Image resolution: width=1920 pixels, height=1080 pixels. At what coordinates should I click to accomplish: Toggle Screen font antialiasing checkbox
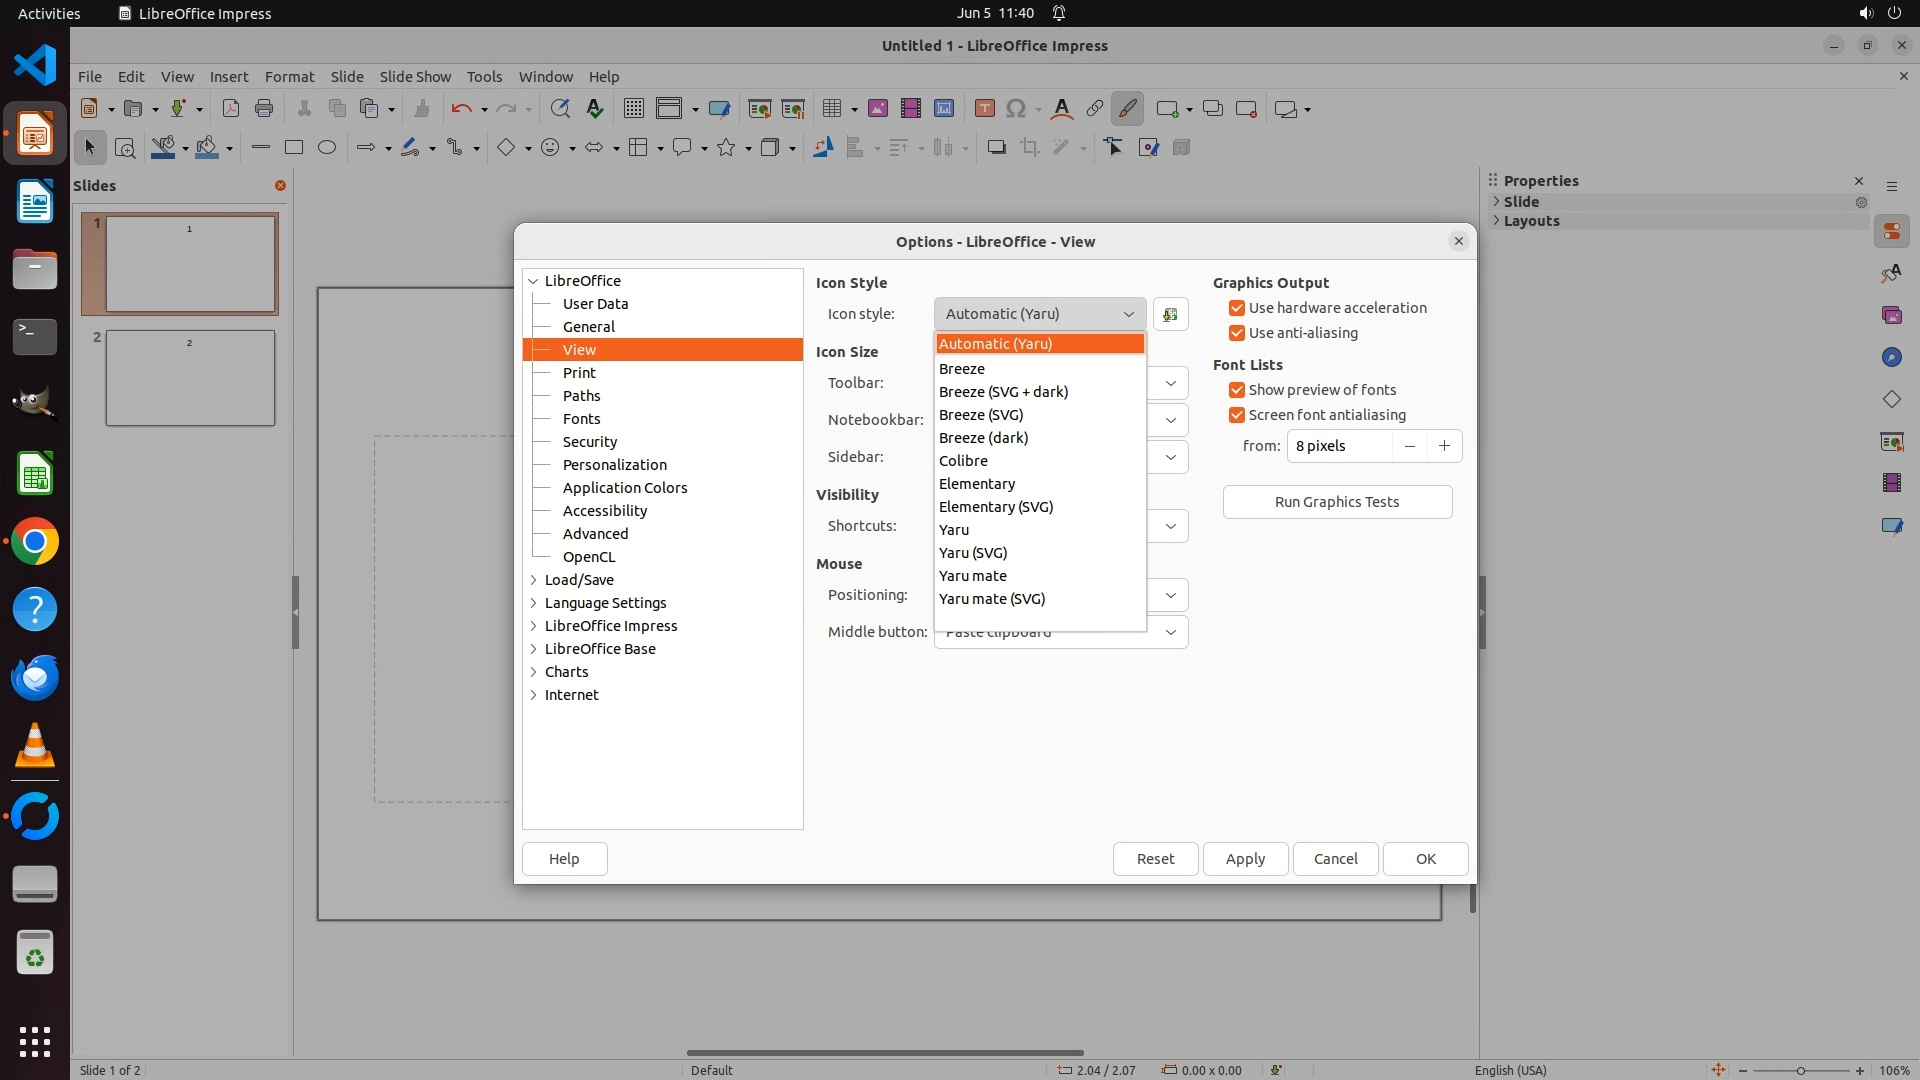click(x=1237, y=415)
